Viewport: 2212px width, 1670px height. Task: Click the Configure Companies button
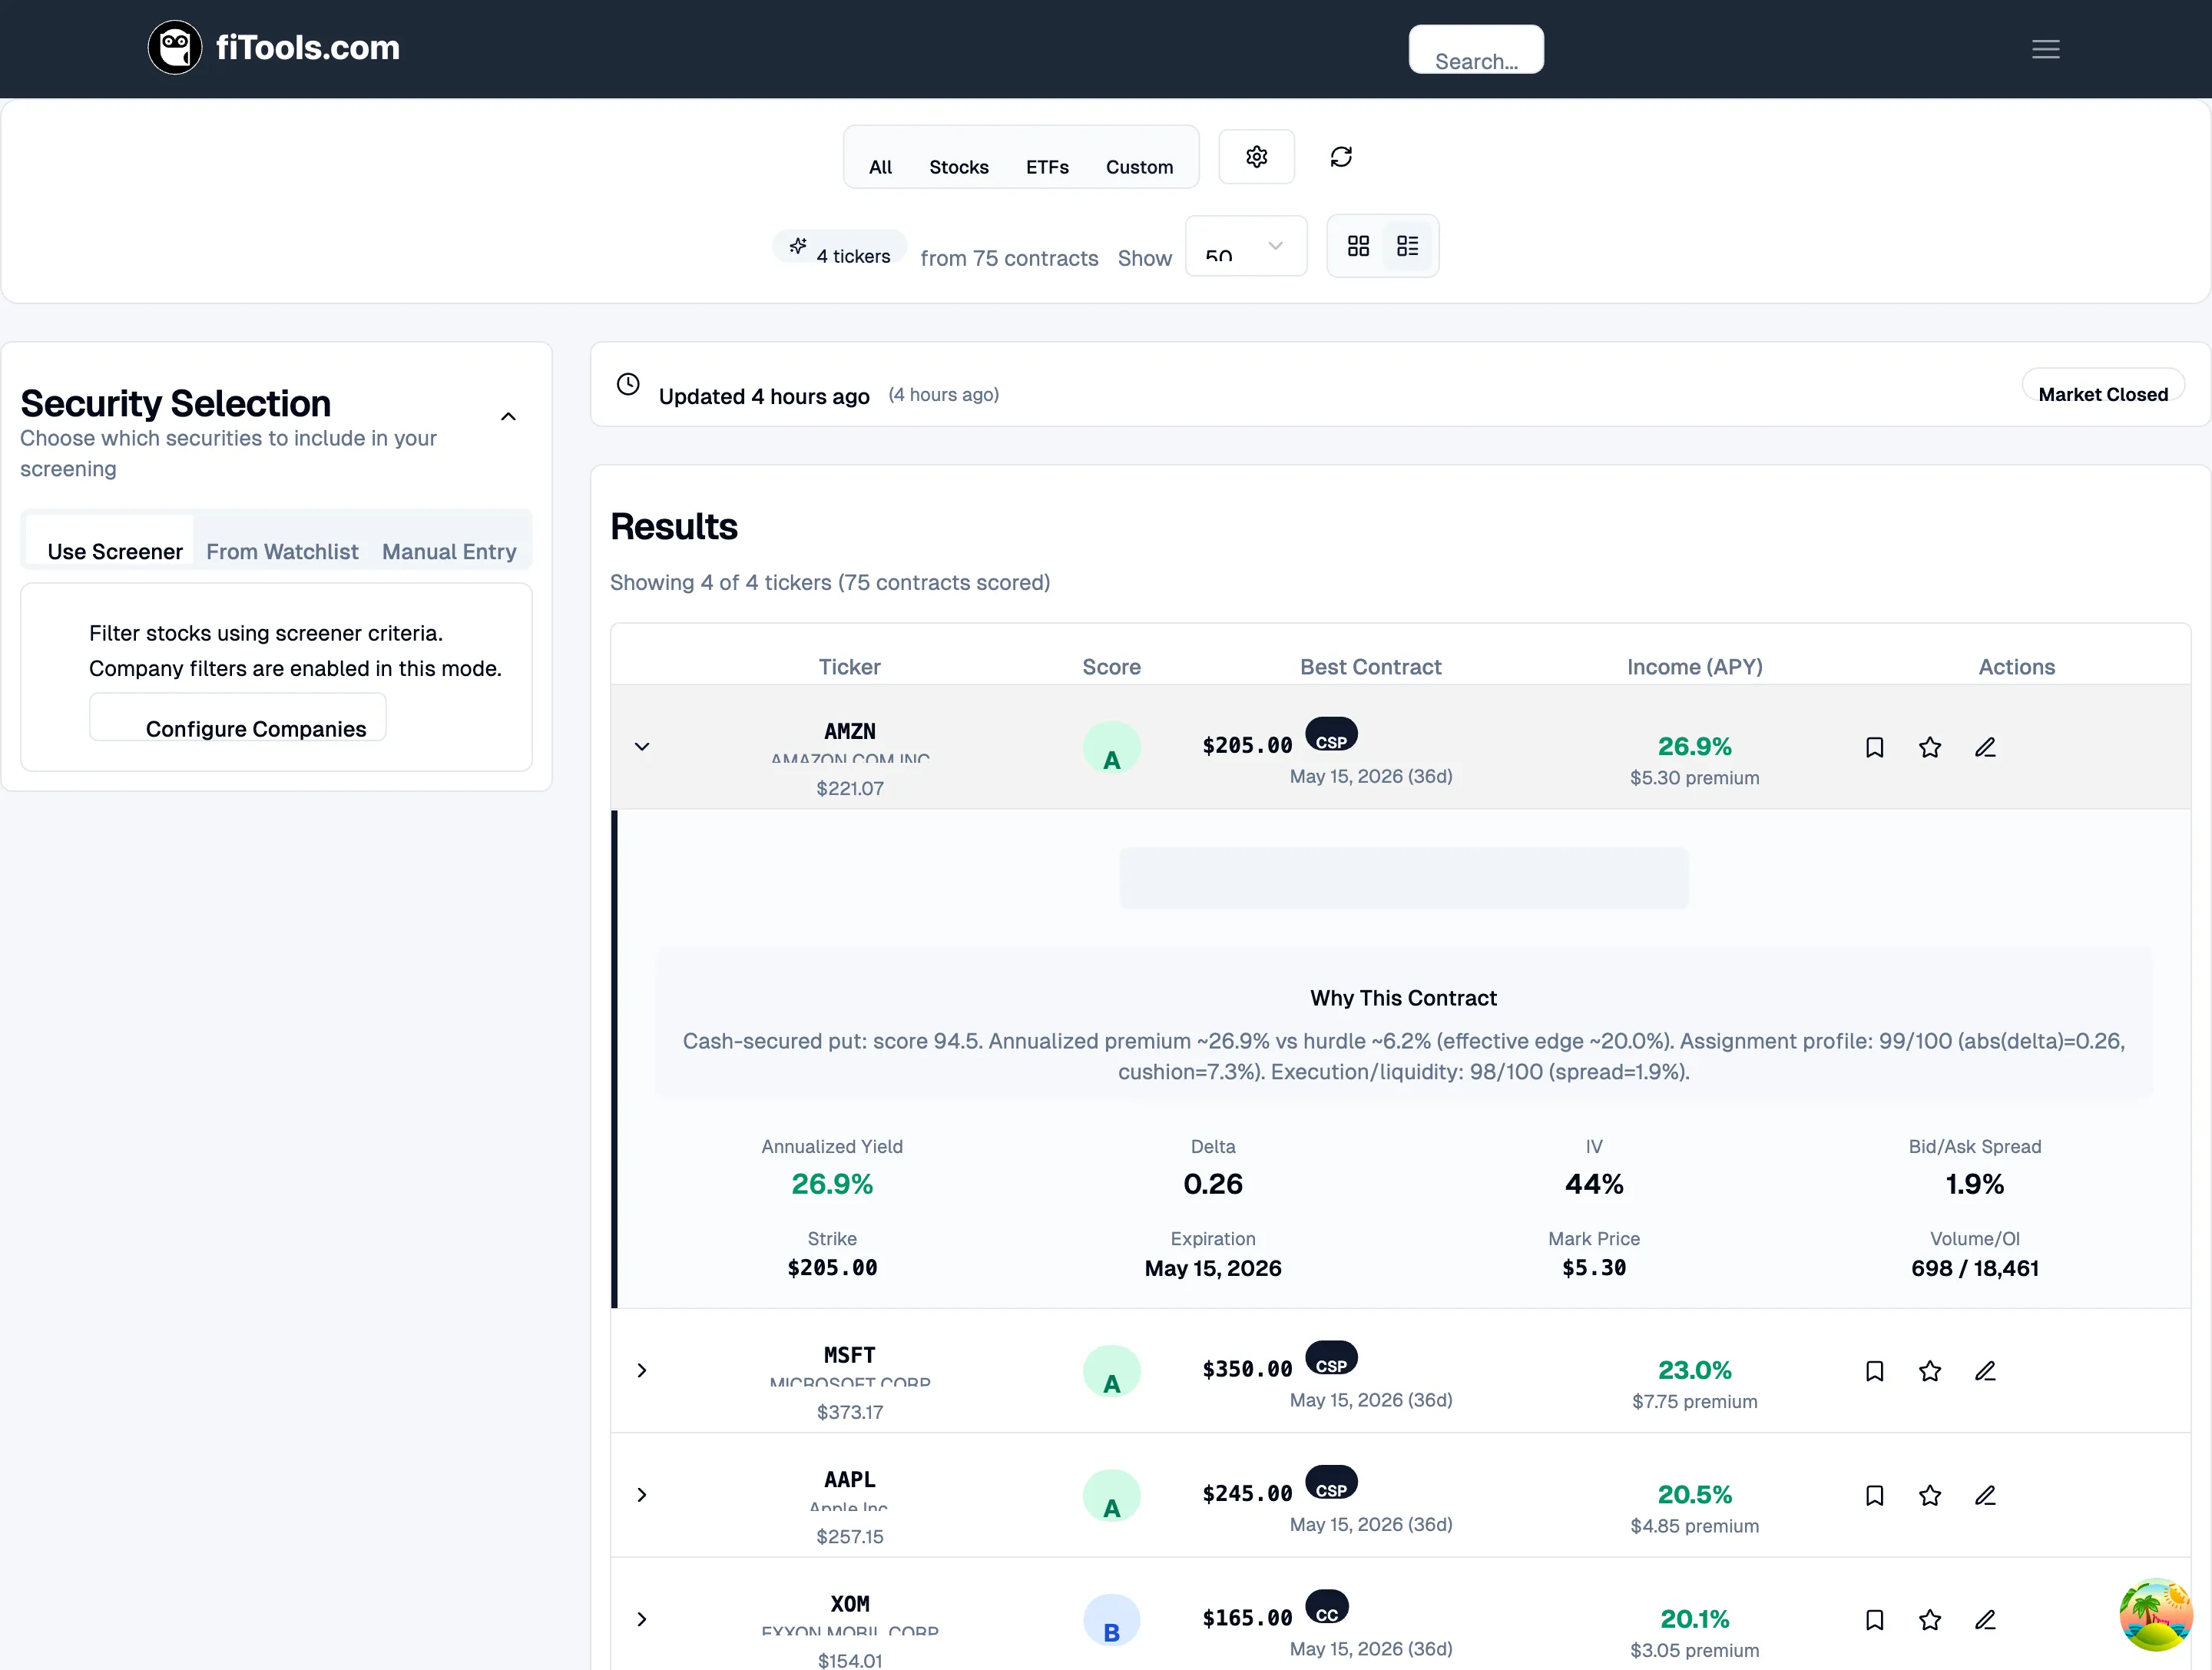click(238, 717)
